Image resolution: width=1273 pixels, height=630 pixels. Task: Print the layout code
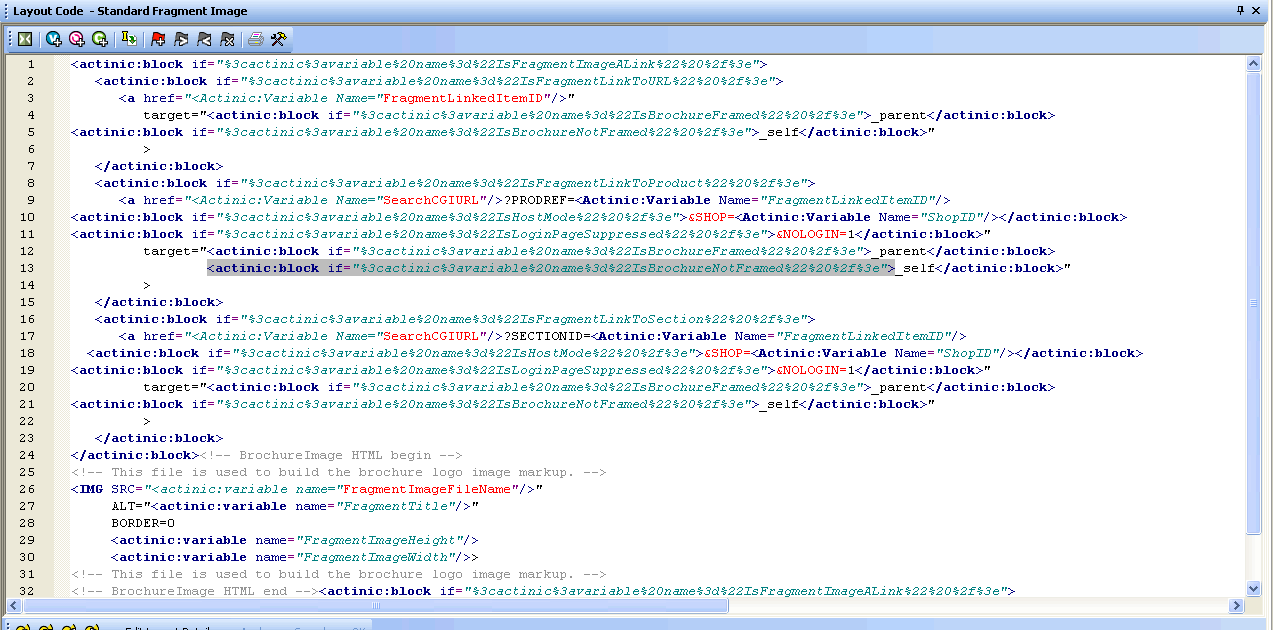[256, 39]
